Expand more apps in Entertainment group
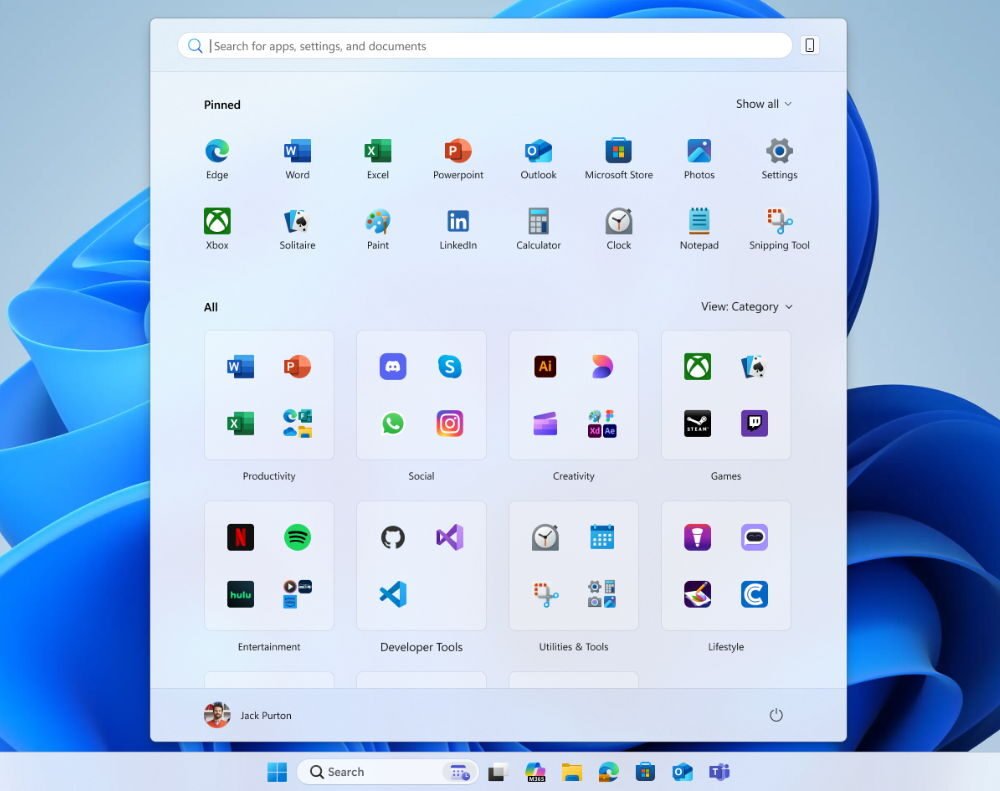The width and height of the screenshot is (1000, 791). coord(297,594)
